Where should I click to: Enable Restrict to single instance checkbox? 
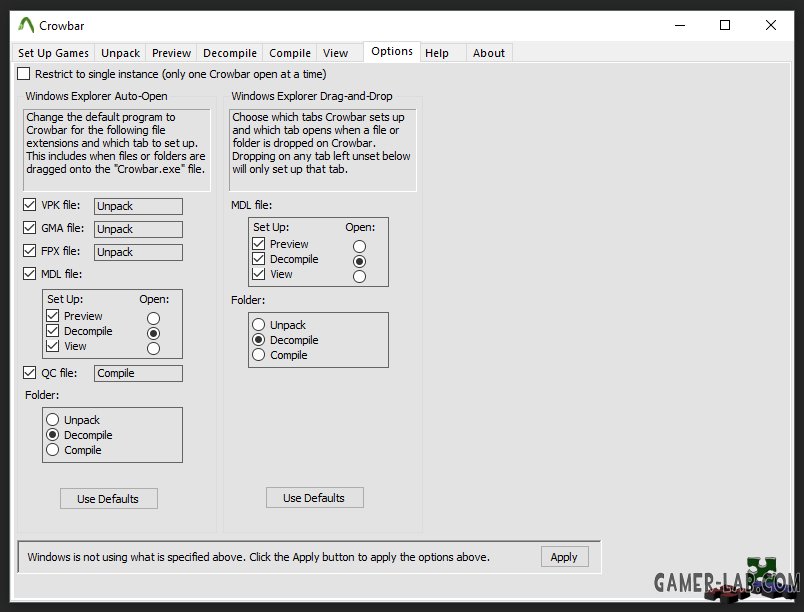point(24,74)
